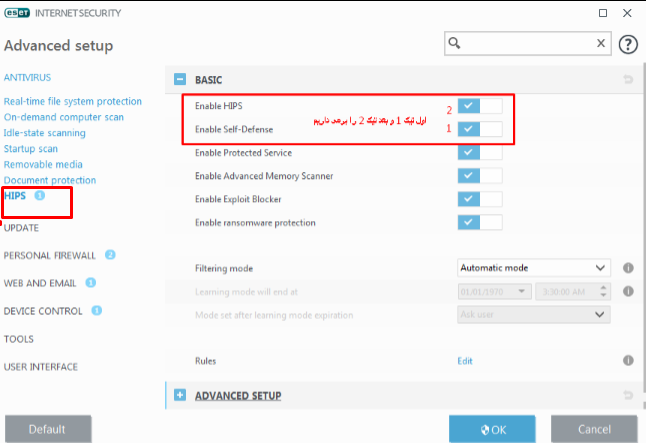
Task: Go to Removable media settings
Action: click(43, 164)
